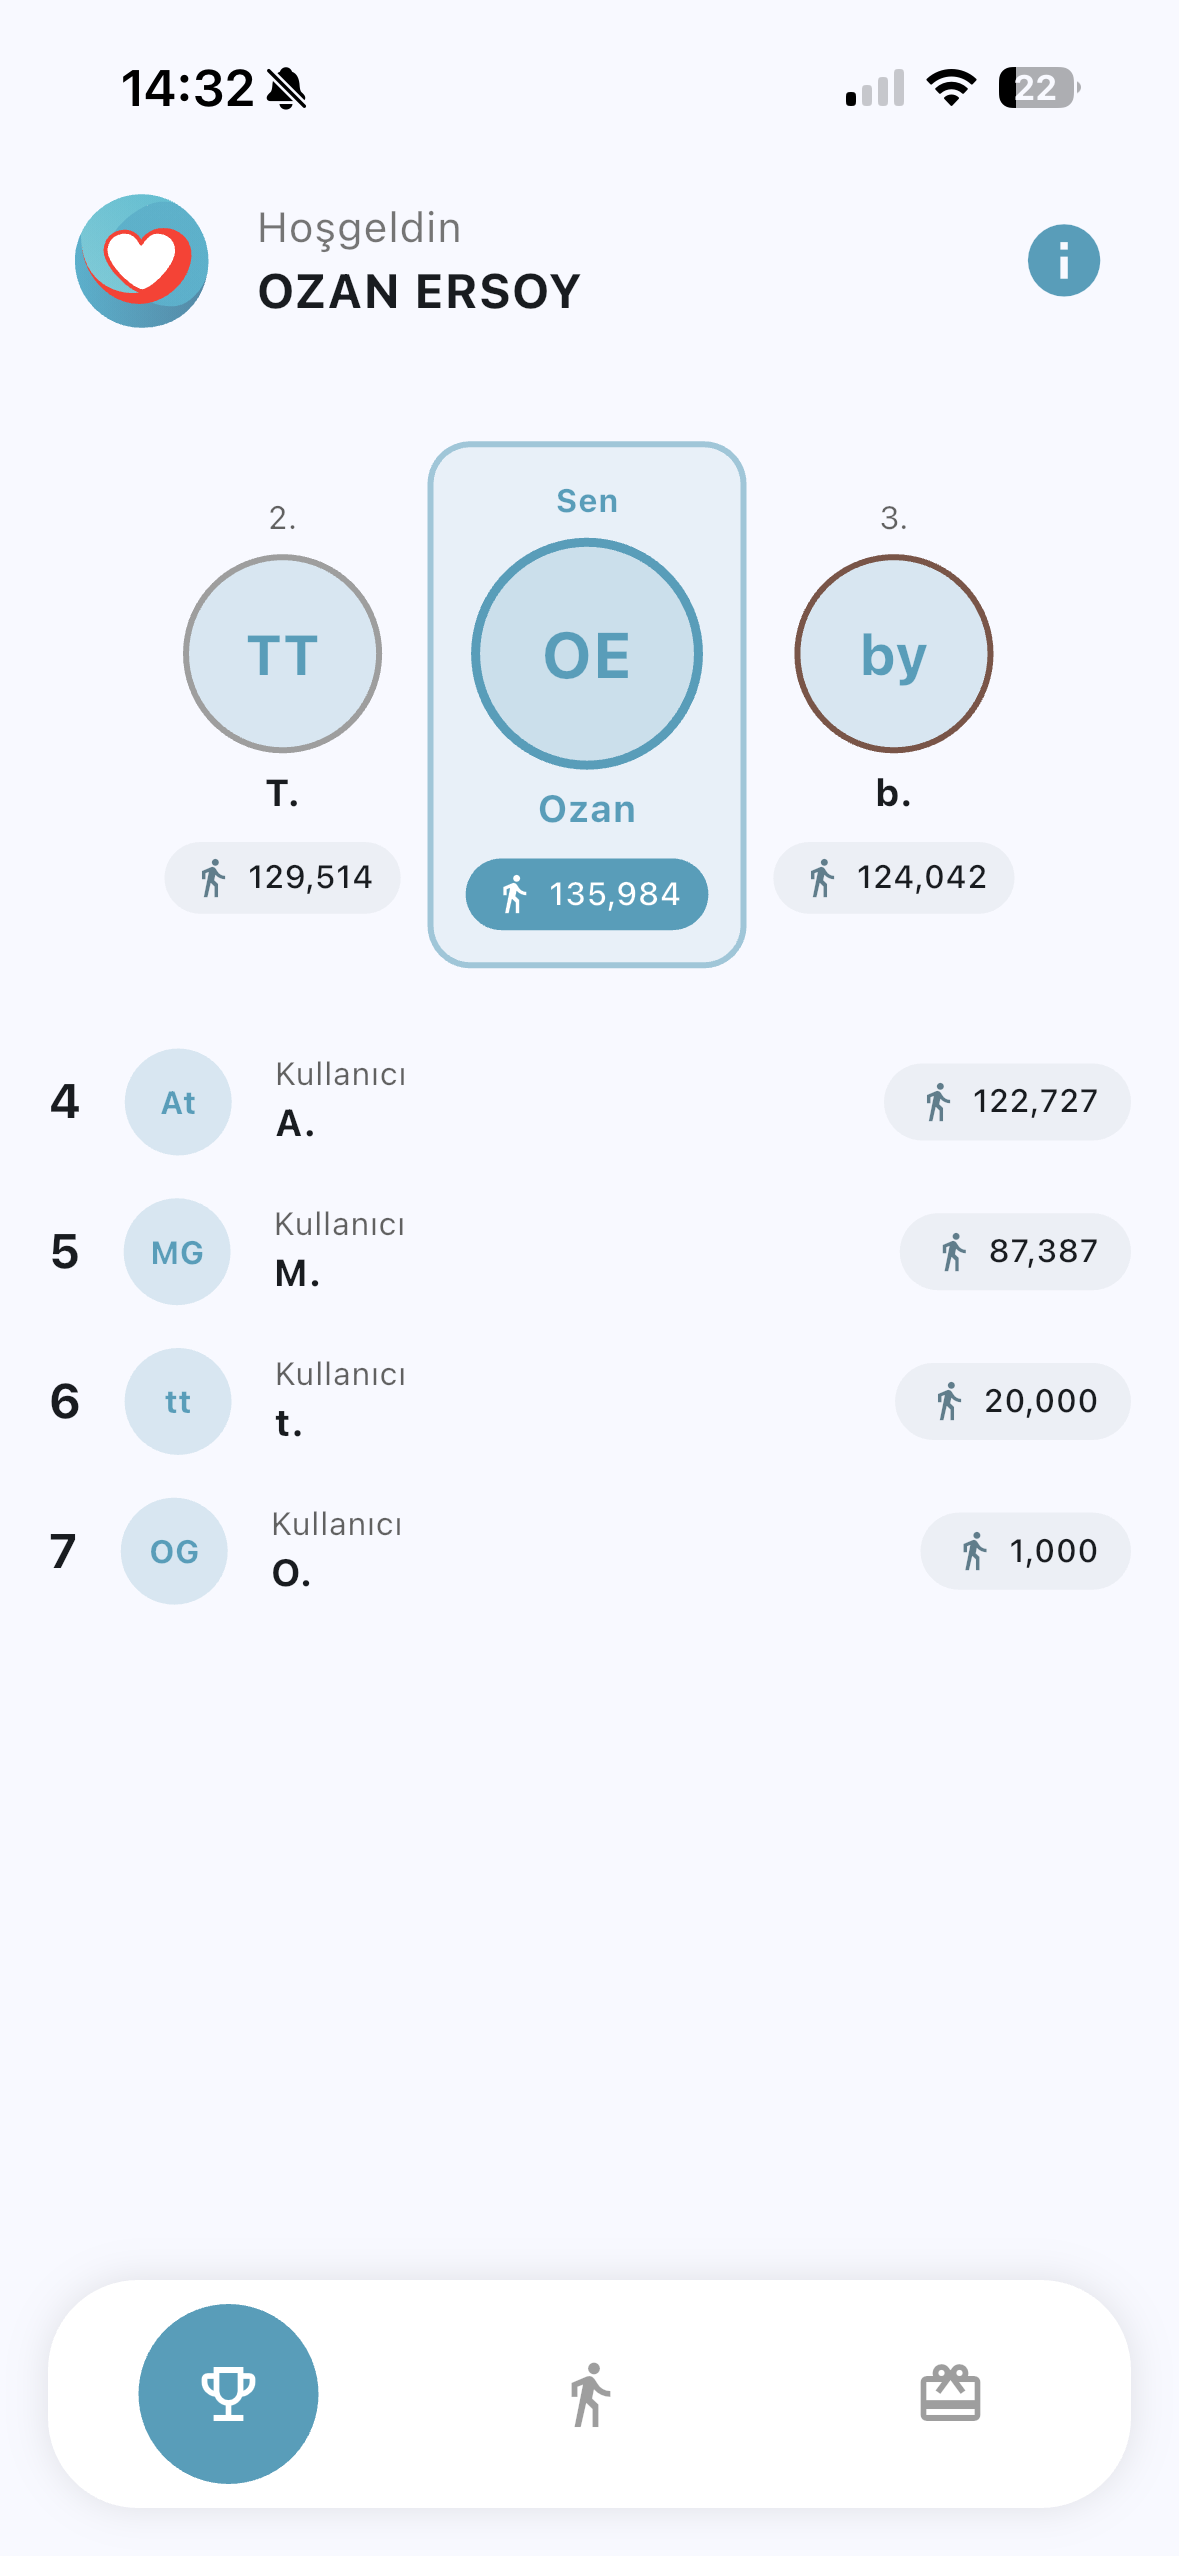Select the MG avatar in rank 5

[177, 1252]
